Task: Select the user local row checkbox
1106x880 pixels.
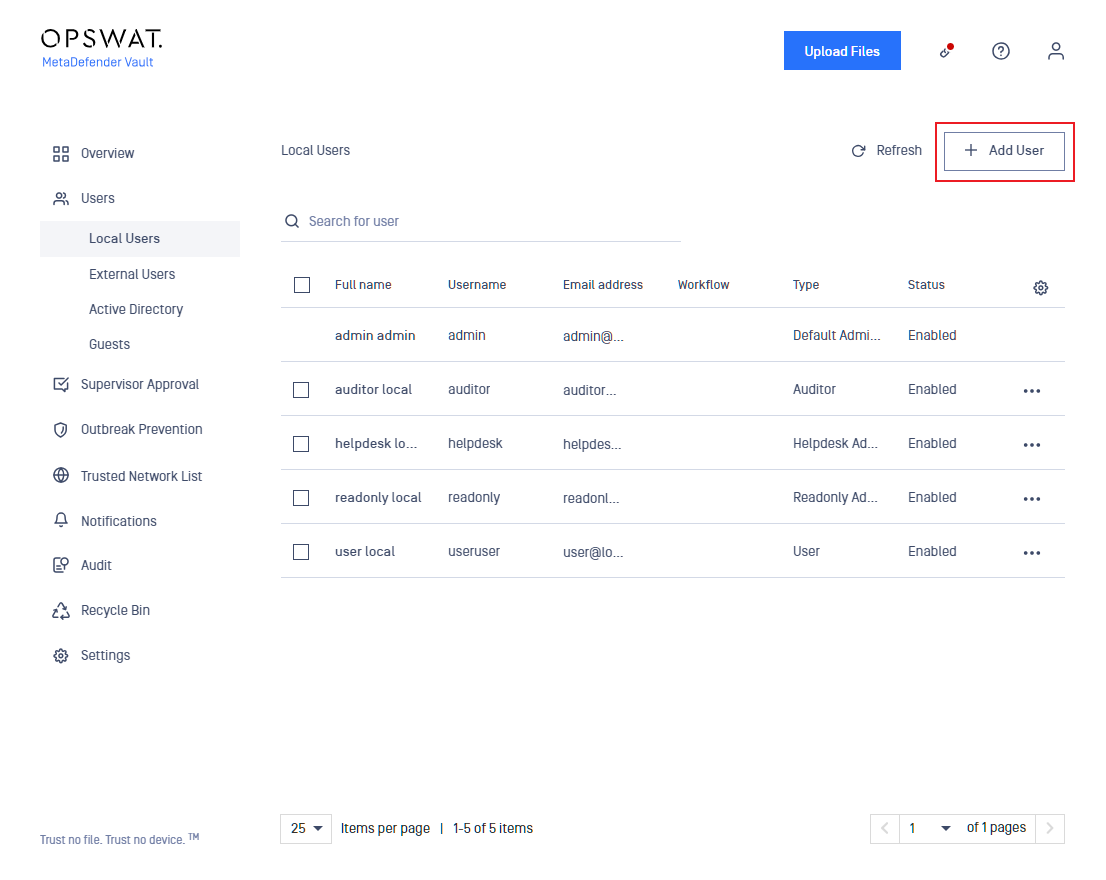Action: [301, 552]
